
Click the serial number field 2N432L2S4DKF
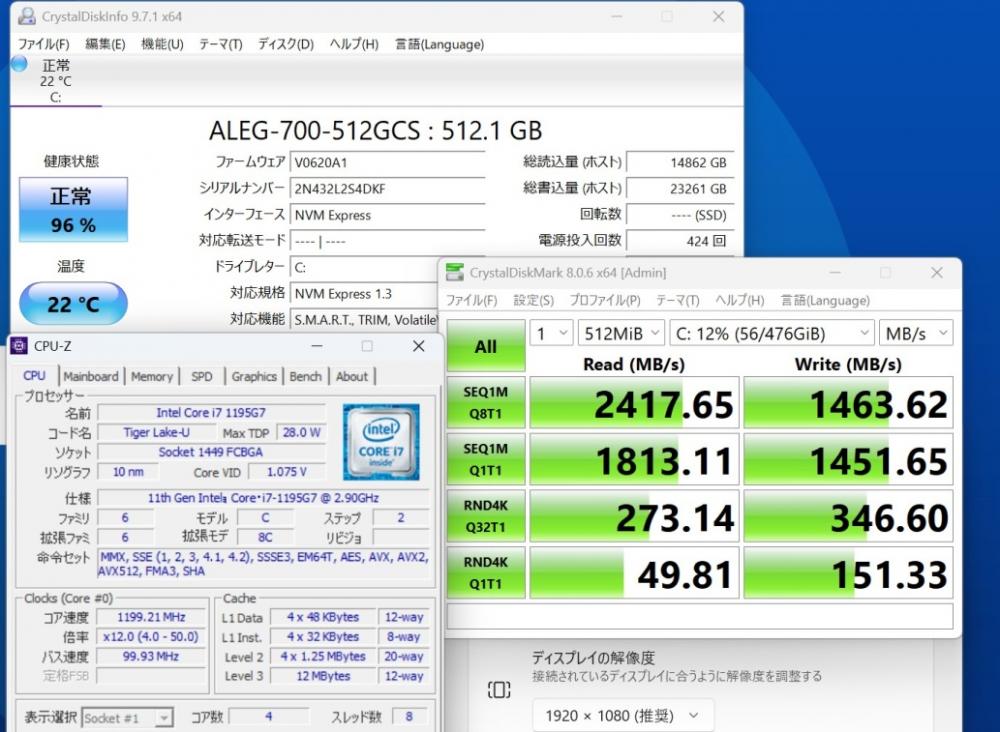[x=387, y=189]
